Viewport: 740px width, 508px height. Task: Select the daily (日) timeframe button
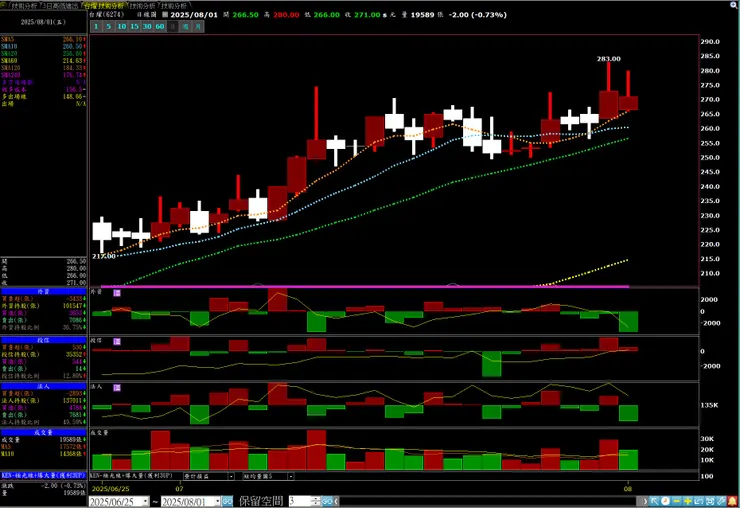pyautogui.click(x=173, y=26)
